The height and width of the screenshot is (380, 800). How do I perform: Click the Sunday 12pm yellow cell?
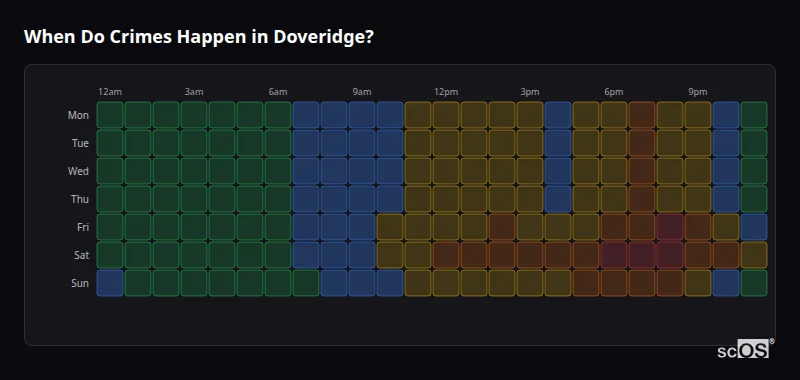click(x=446, y=283)
